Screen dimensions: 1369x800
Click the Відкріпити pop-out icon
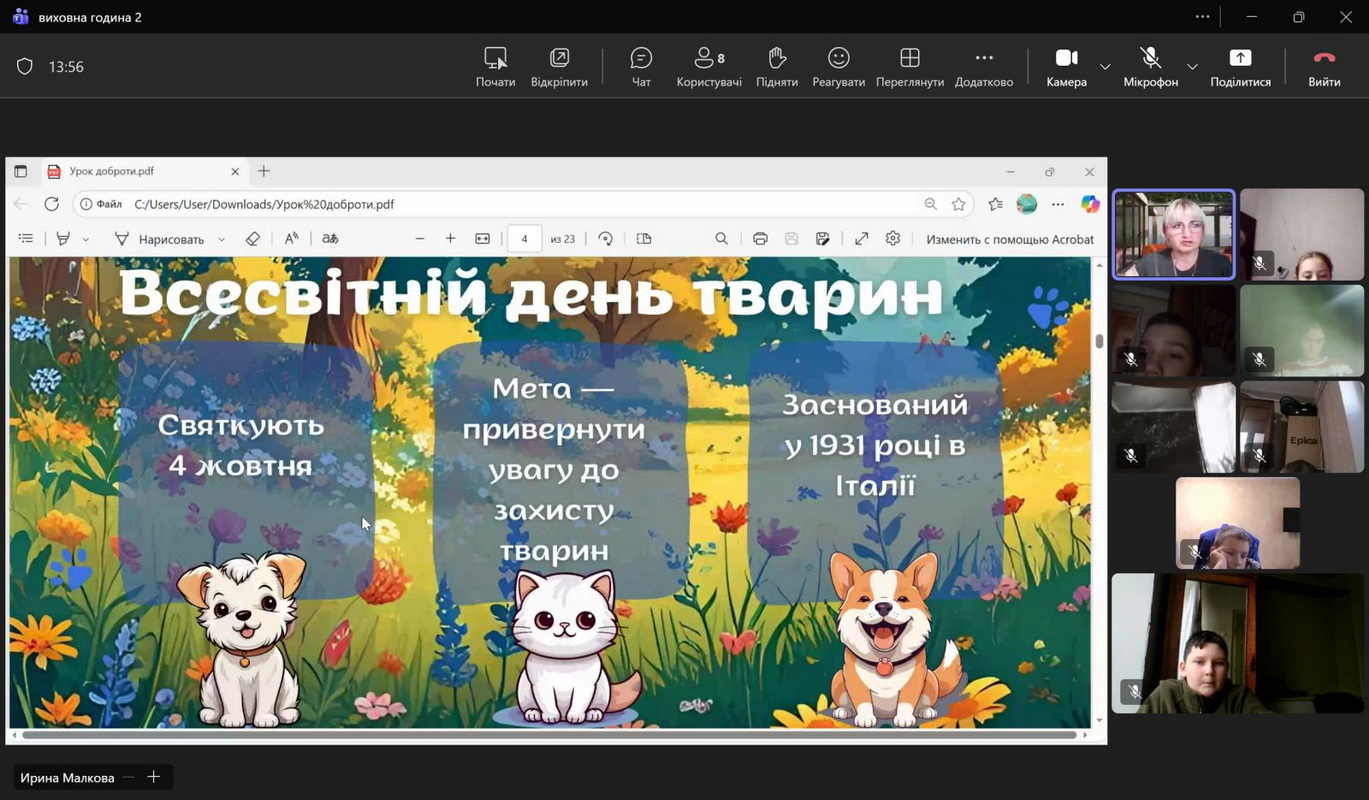pyautogui.click(x=559, y=67)
